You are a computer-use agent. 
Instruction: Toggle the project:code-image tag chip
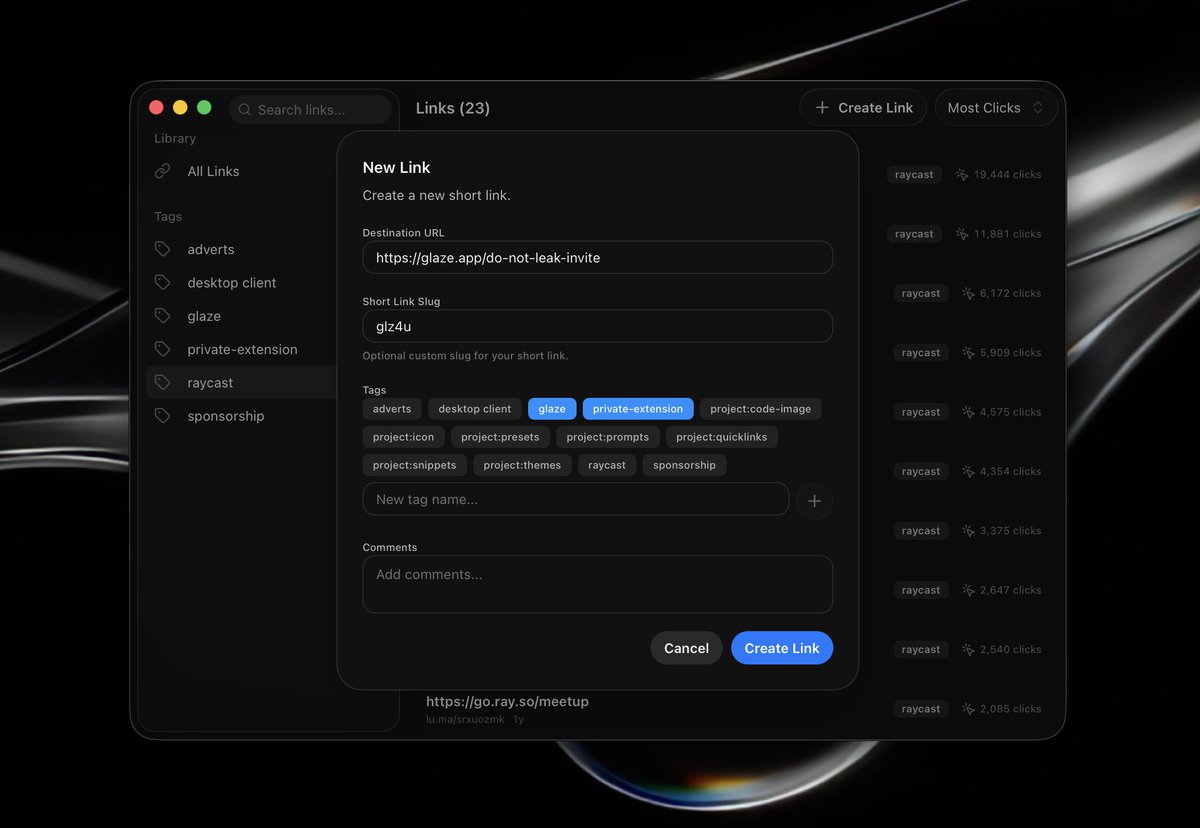click(x=761, y=408)
